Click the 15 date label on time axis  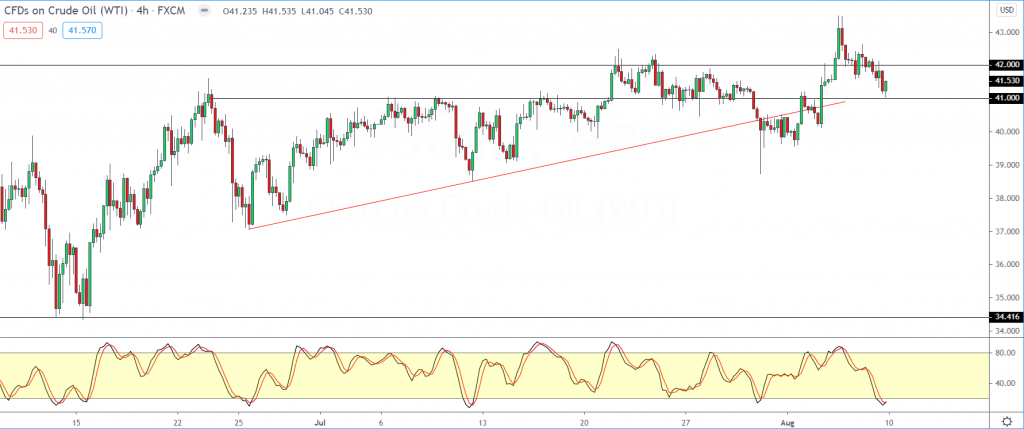point(76,421)
